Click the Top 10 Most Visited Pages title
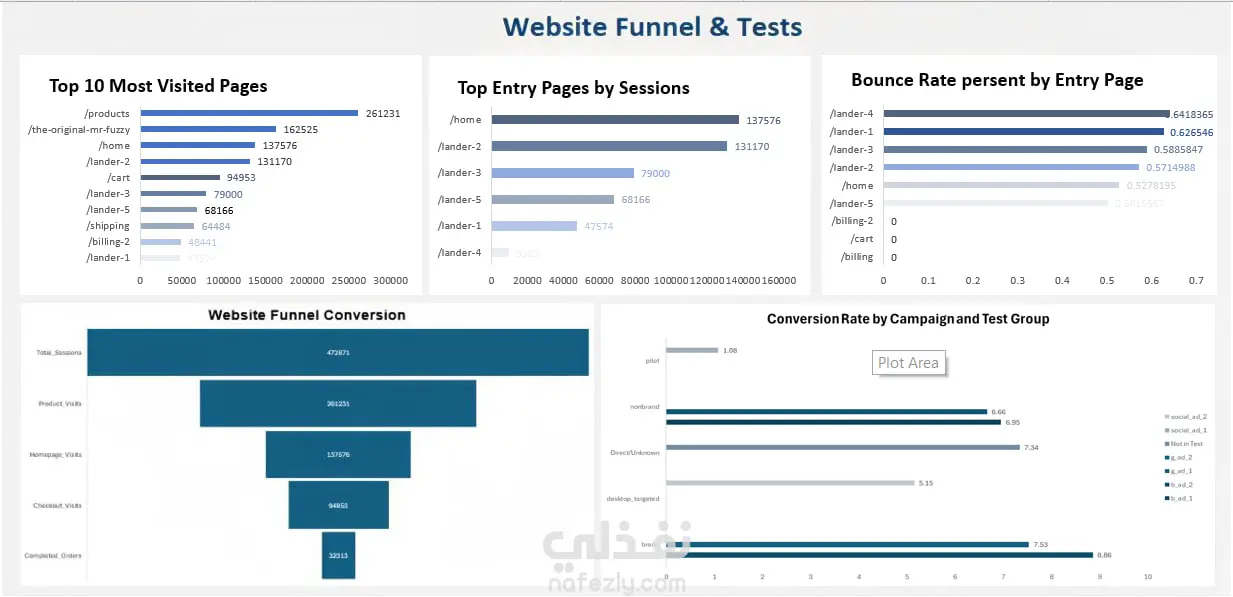Screen dimensions: 1233x597 tap(157, 86)
